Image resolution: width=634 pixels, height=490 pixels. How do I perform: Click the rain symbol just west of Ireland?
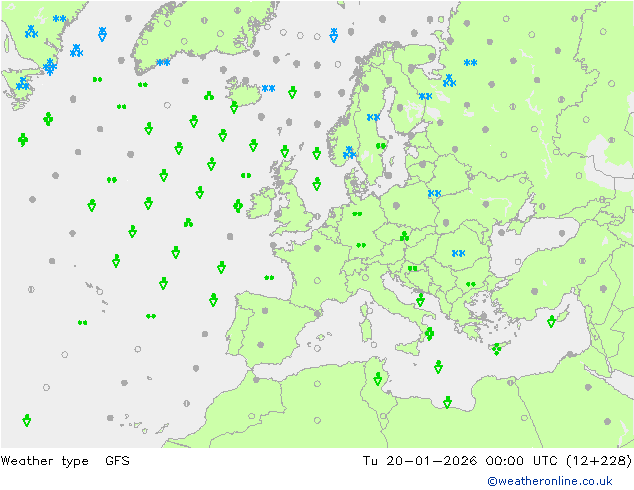point(238,206)
